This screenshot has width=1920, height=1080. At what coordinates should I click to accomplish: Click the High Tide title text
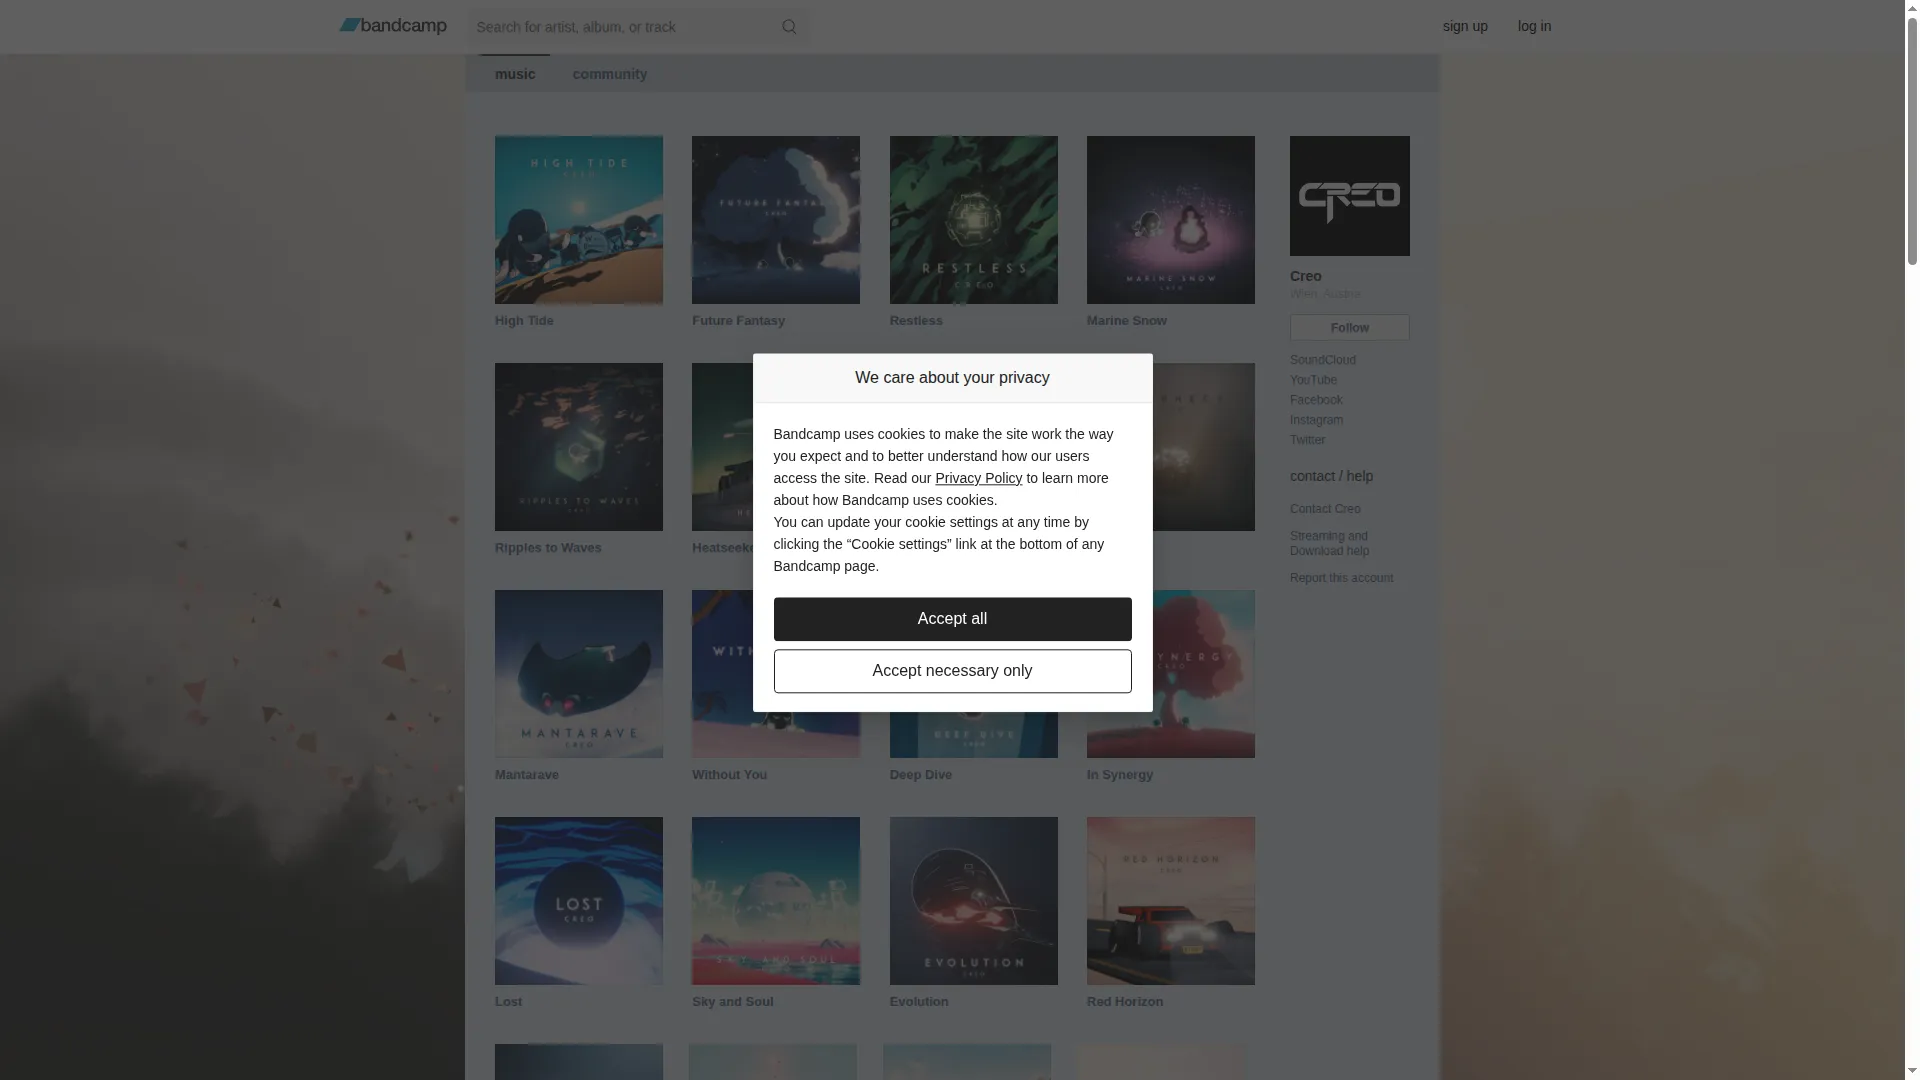pos(524,321)
